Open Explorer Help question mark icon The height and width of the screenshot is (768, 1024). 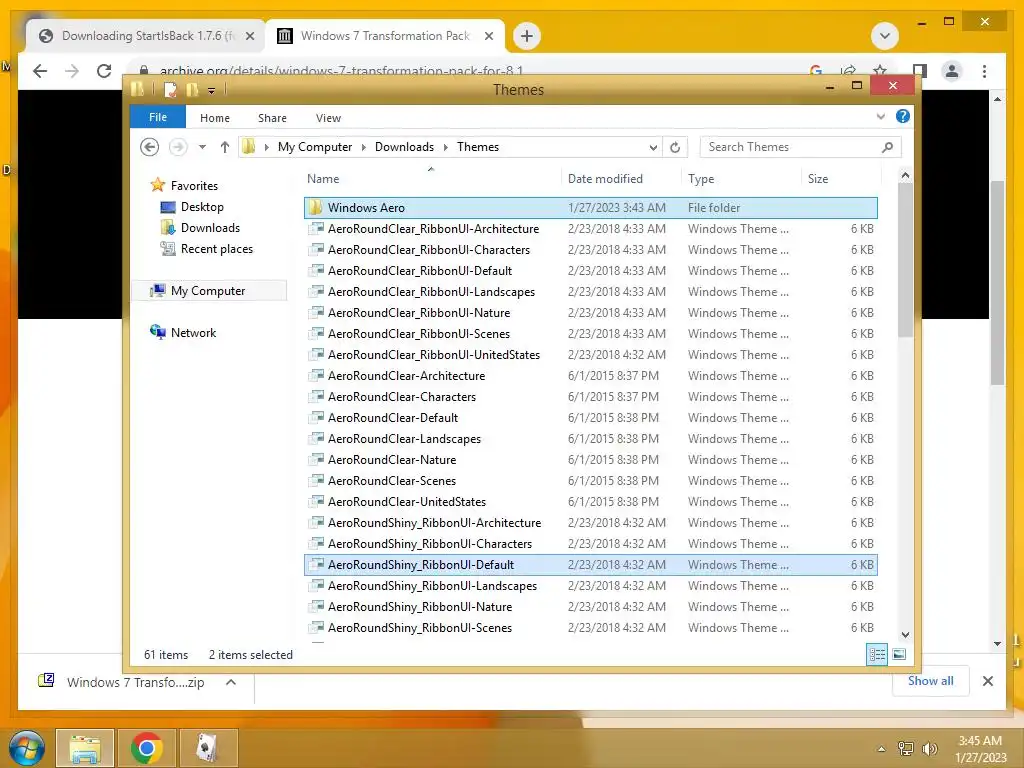903,116
